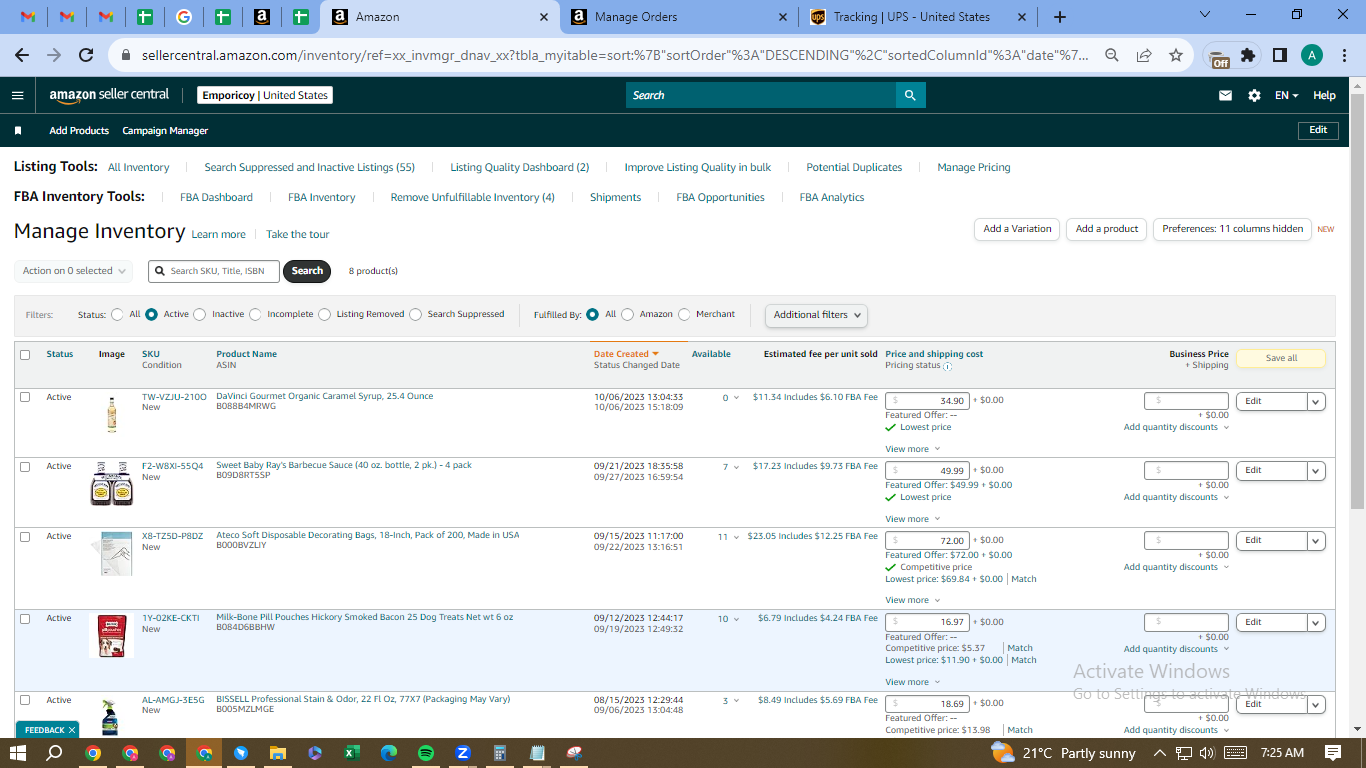1366x768 pixels.
Task: Expand View more under the $34.90 price
Action: pos(912,449)
